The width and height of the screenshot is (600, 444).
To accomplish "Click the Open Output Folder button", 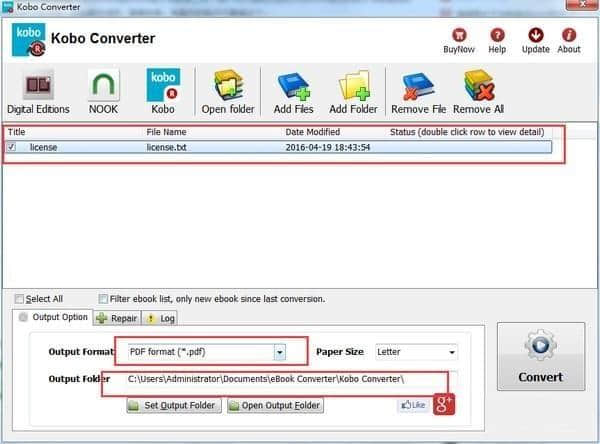I will 276,405.
